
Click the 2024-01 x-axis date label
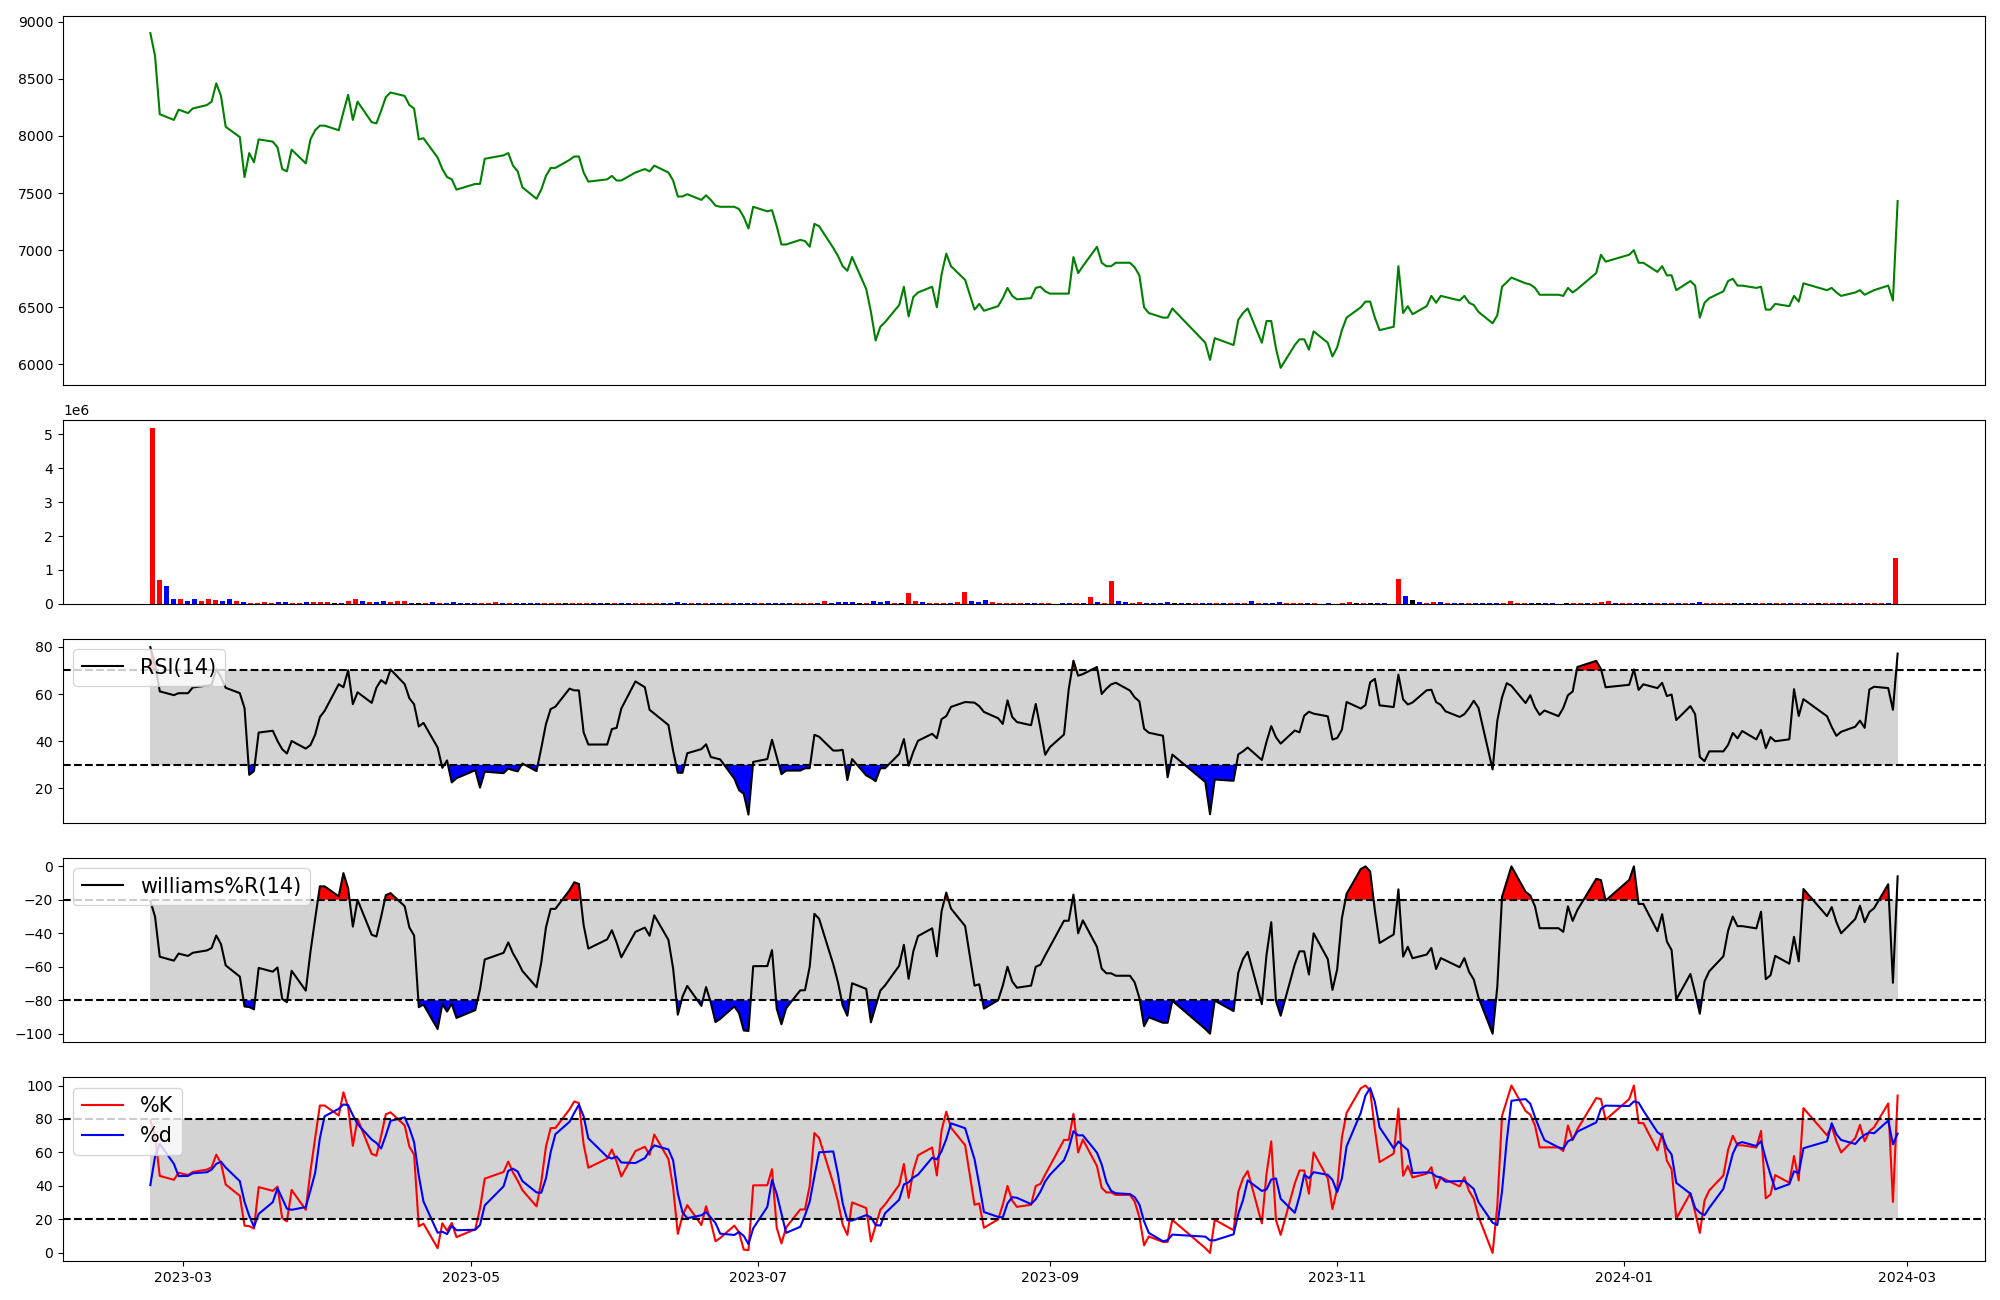(x=1626, y=1277)
